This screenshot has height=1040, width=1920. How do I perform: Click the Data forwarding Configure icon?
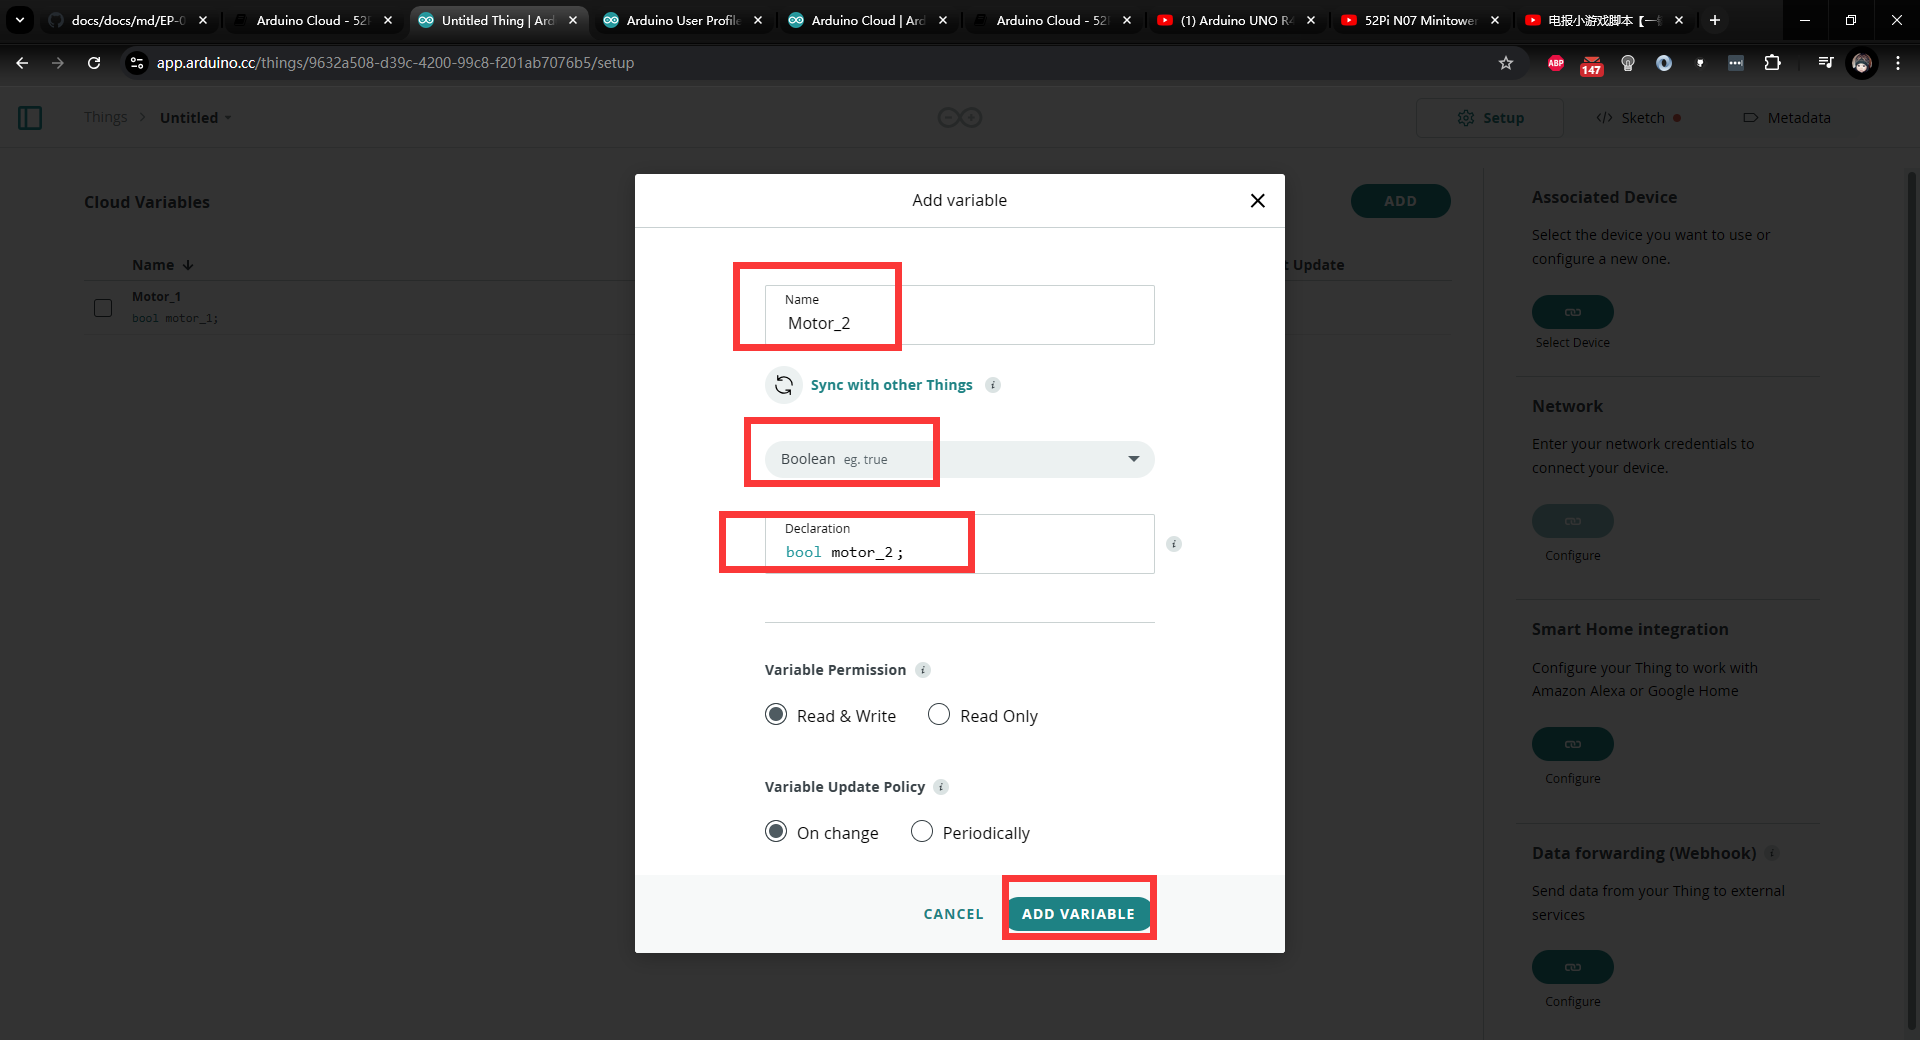pyautogui.click(x=1572, y=967)
